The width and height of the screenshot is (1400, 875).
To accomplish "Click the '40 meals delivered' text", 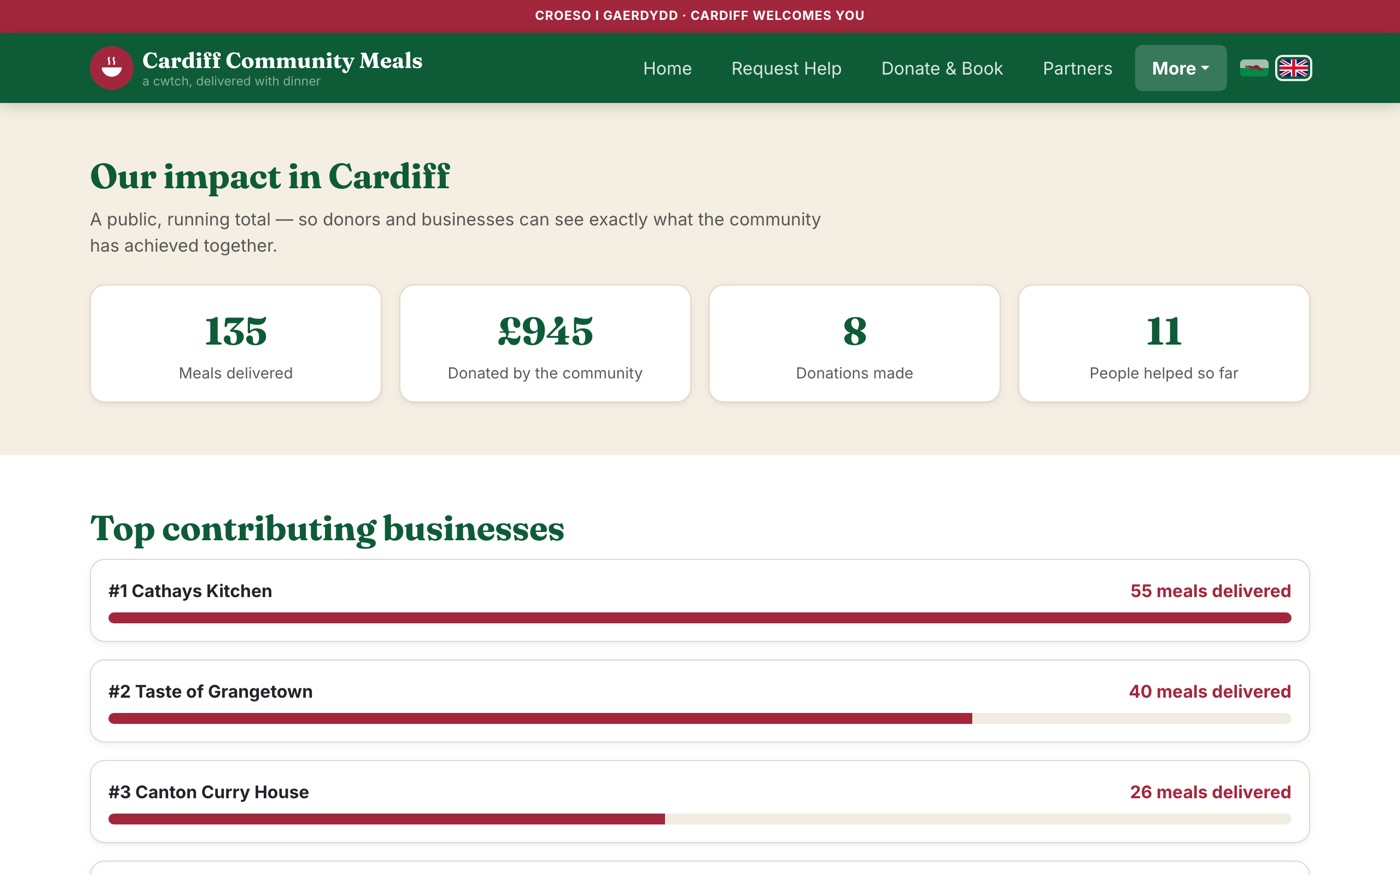I will (1210, 692).
